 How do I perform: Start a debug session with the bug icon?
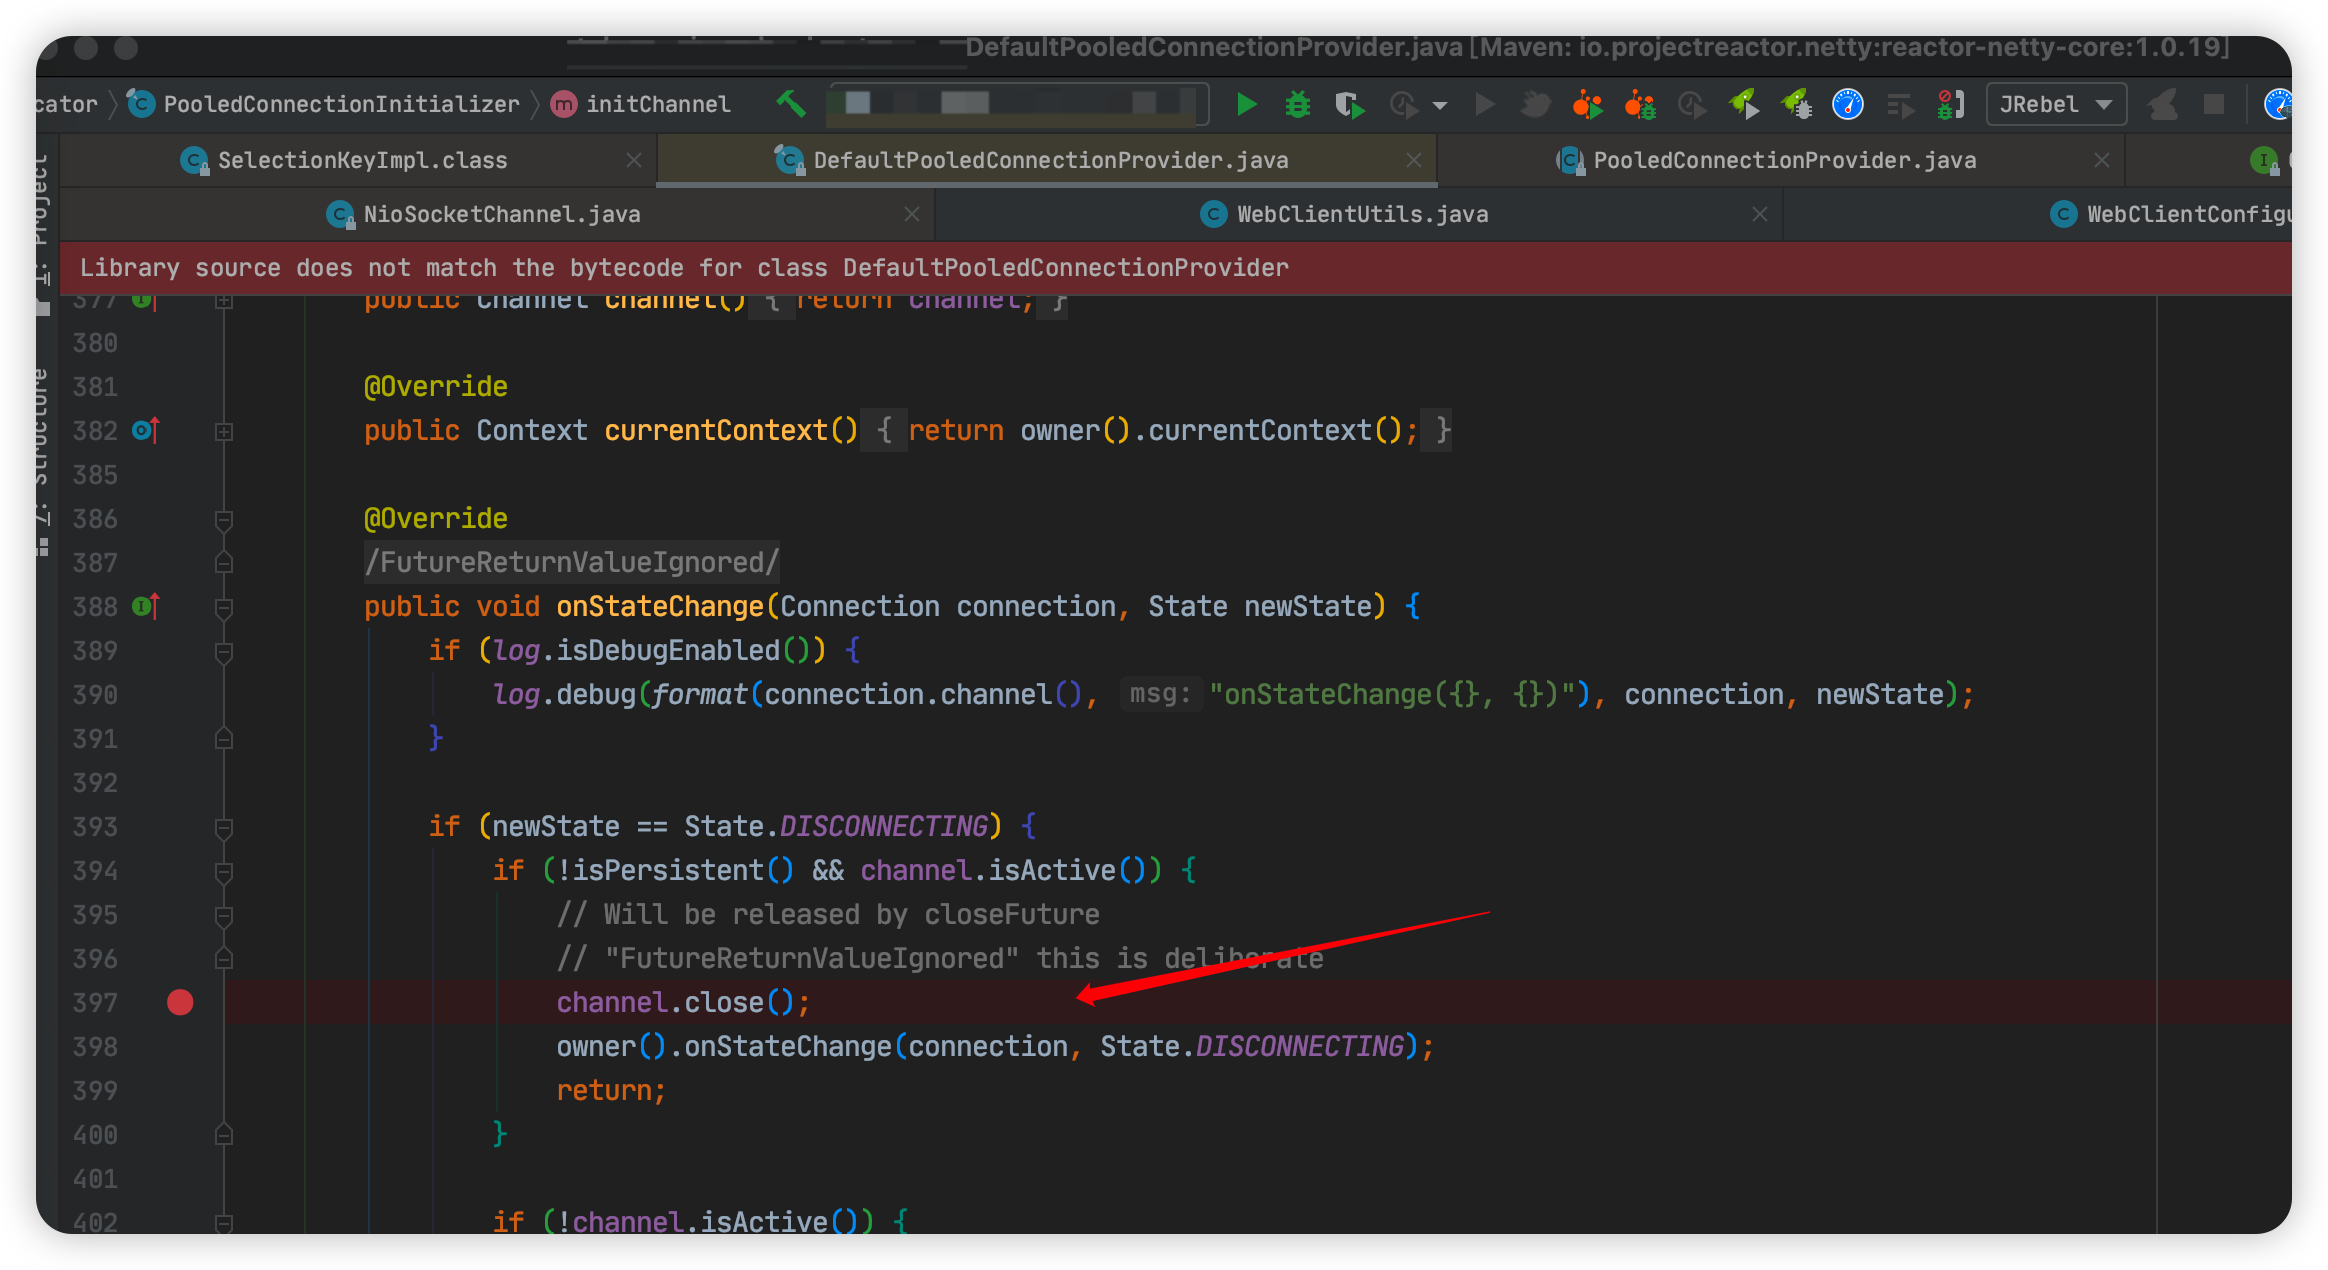click(x=1297, y=103)
